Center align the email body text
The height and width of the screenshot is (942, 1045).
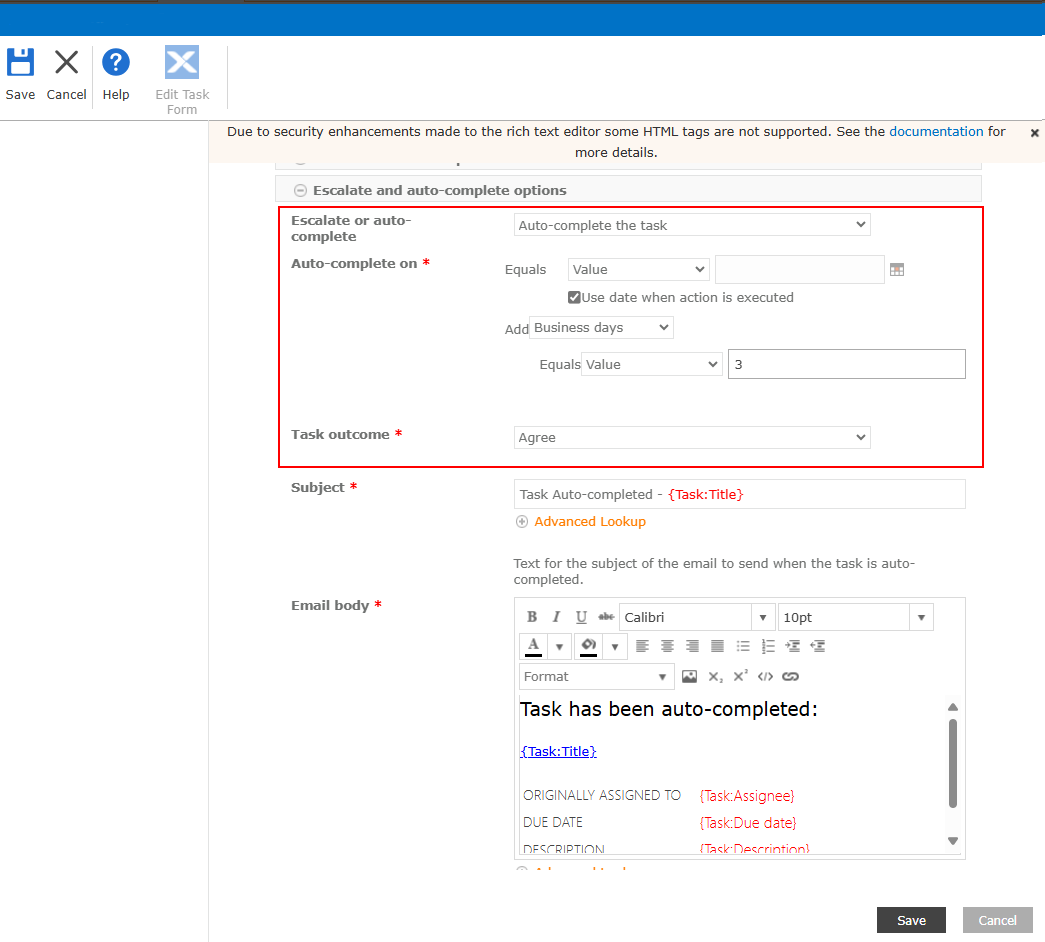[x=667, y=646]
